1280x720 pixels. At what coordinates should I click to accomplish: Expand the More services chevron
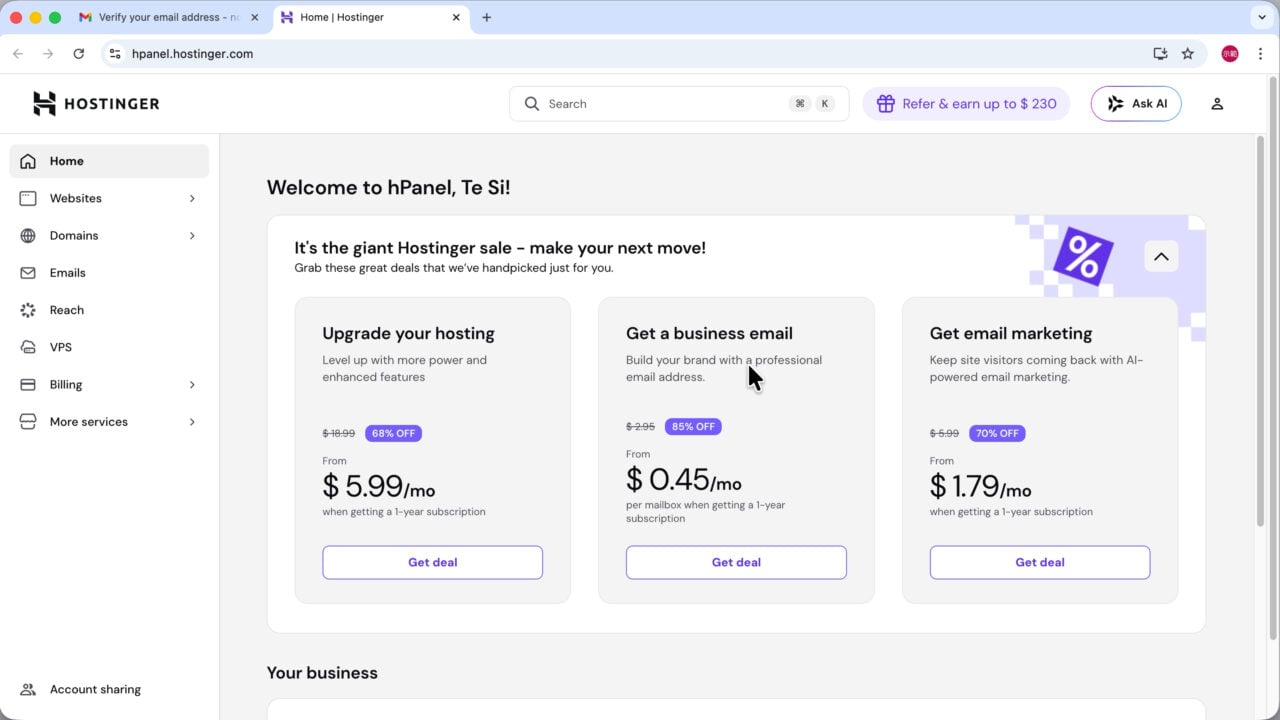click(x=192, y=422)
